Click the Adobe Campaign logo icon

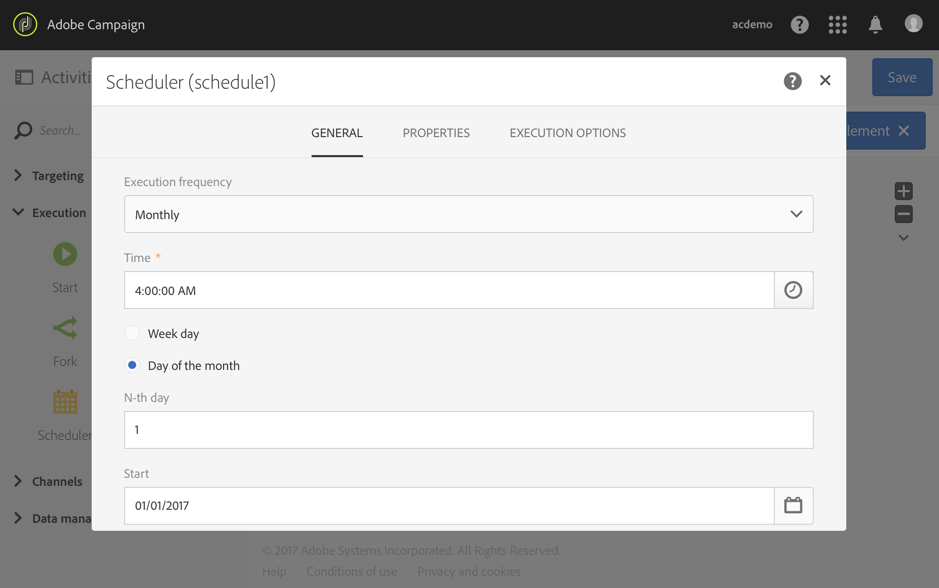point(25,25)
